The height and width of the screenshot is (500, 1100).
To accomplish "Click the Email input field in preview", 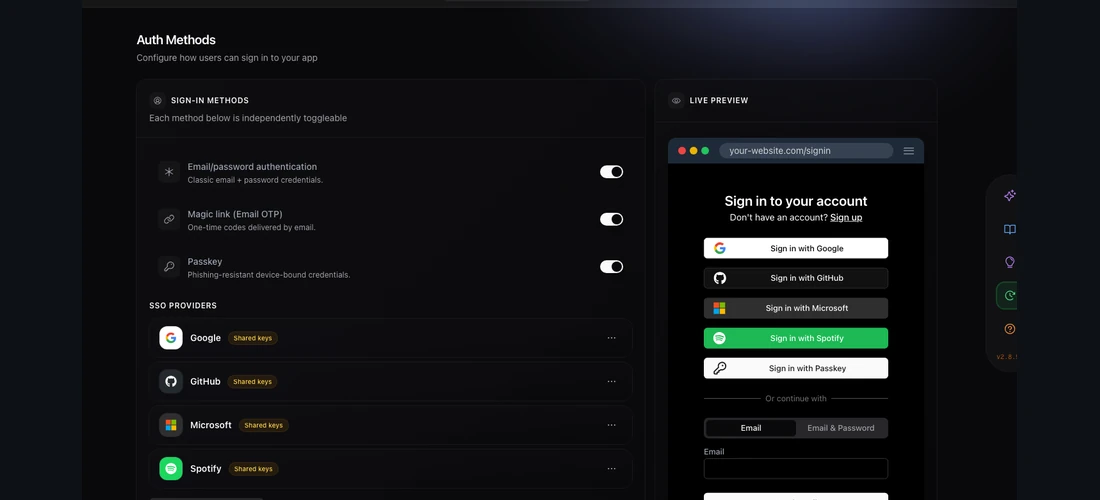I will [x=796, y=468].
